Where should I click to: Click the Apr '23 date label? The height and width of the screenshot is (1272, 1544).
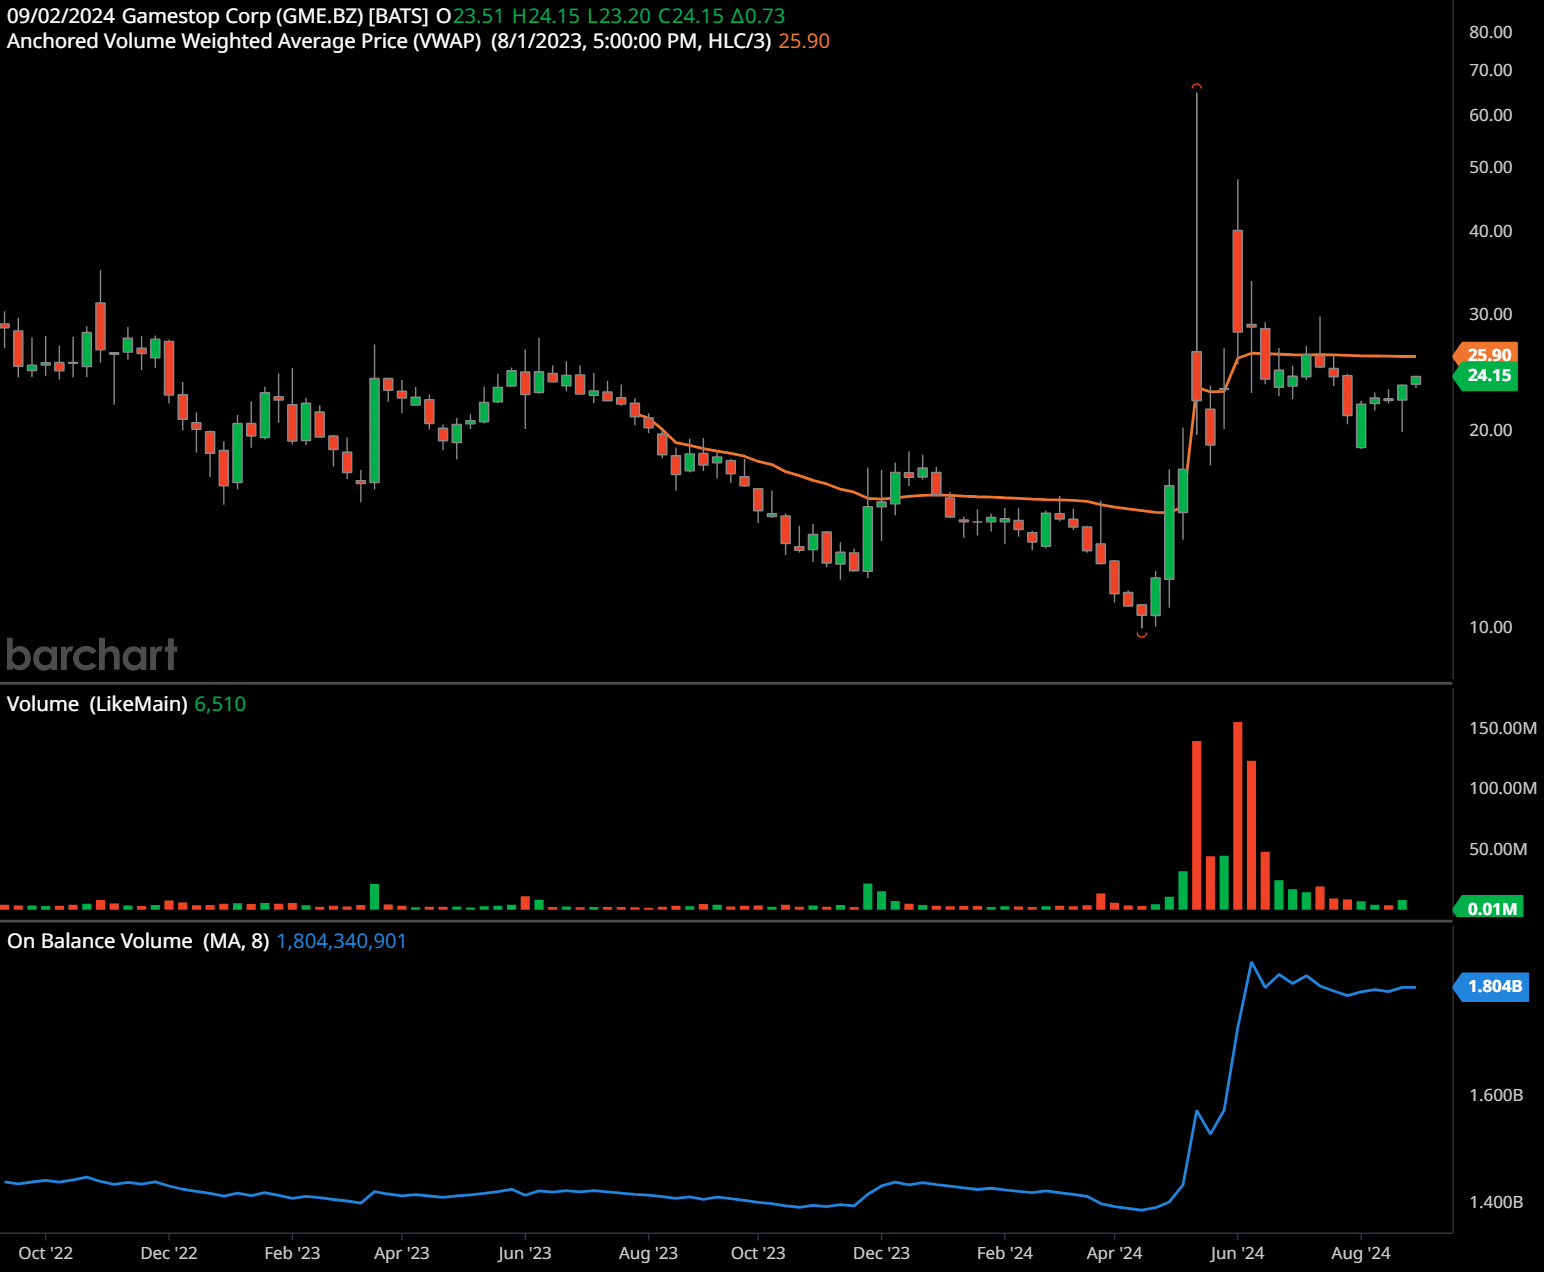pos(401,1253)
